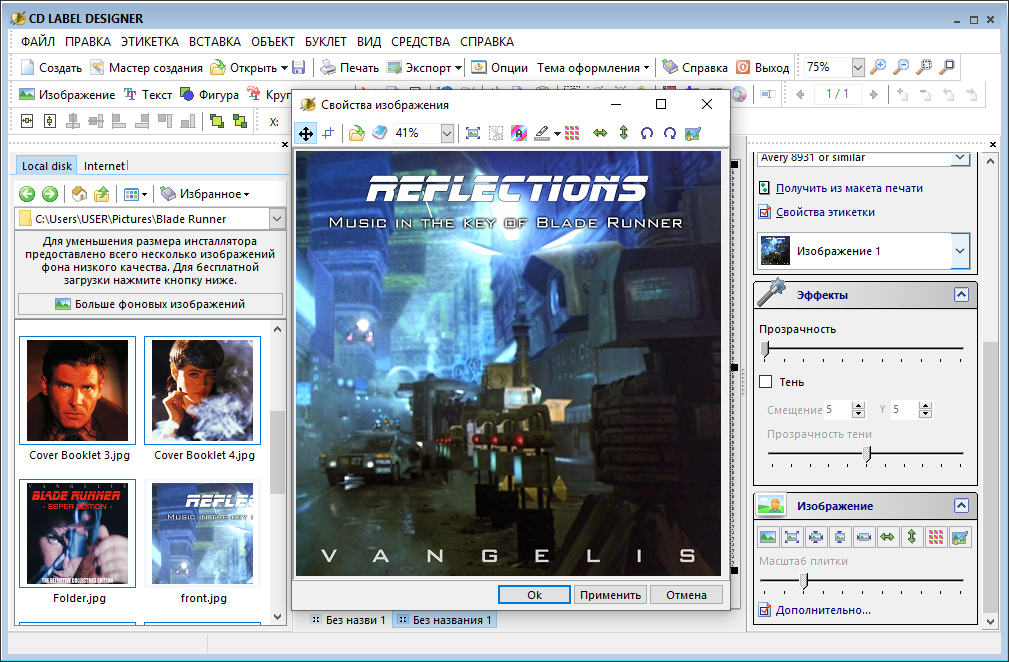Click the eraser icon in the dialog toolbar

[378, 133]
